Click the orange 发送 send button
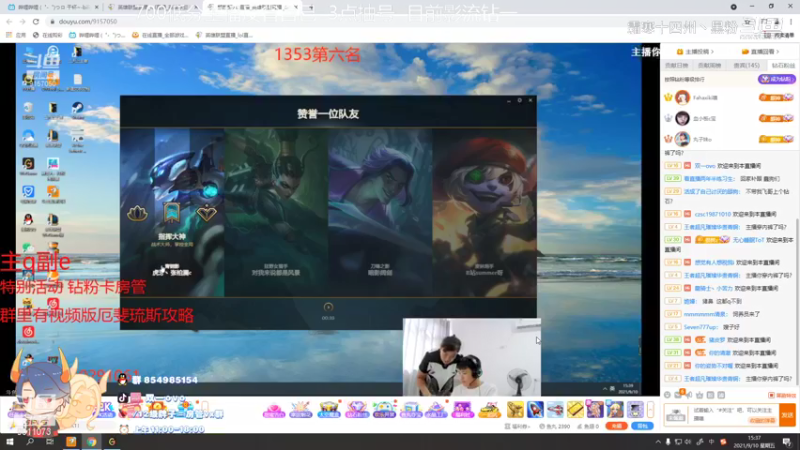Image resolution: width=800 pixels, height=450 pixels. 787,414
